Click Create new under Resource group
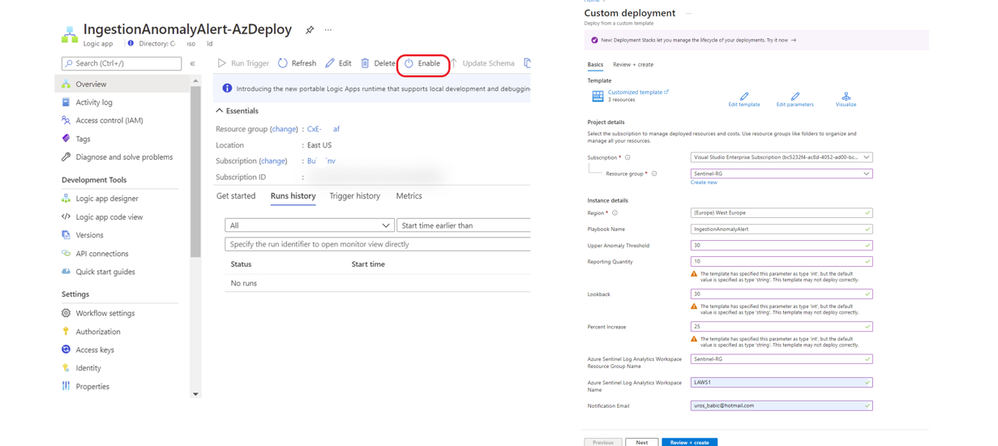 pos(704,182)
